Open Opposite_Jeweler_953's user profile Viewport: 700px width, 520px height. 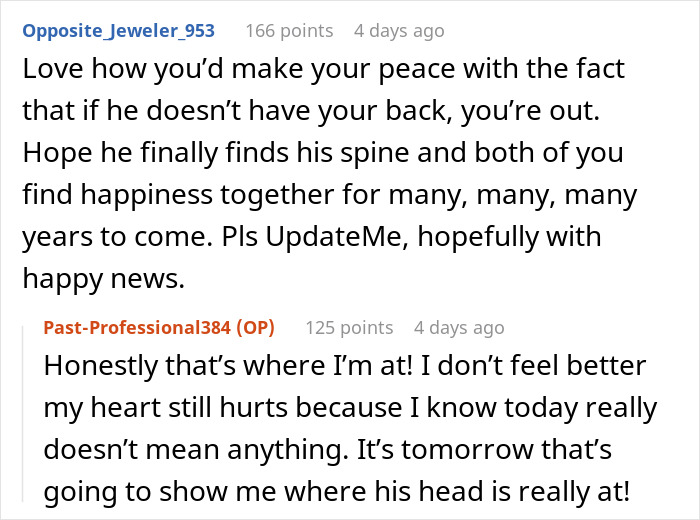(118, 31)
